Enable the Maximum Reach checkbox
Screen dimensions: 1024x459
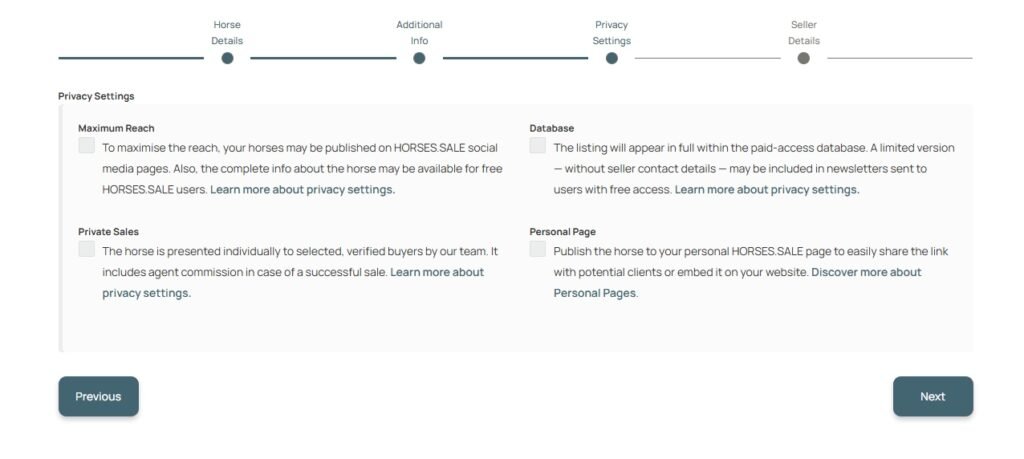click(x=87, y=146)
